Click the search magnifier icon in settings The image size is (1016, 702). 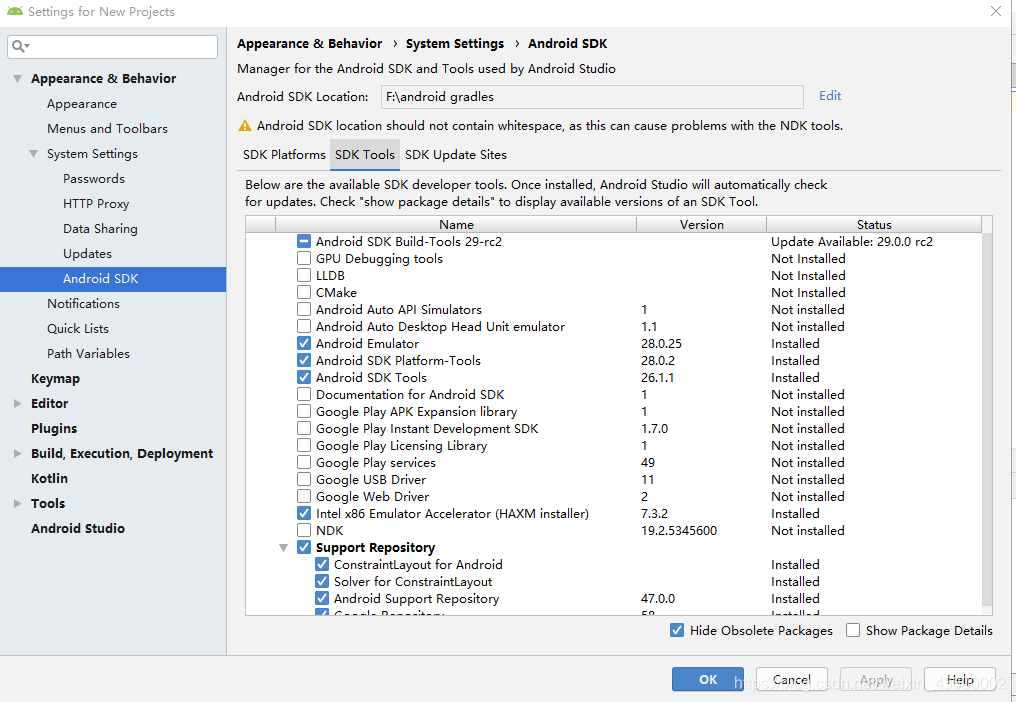point(18,46)
